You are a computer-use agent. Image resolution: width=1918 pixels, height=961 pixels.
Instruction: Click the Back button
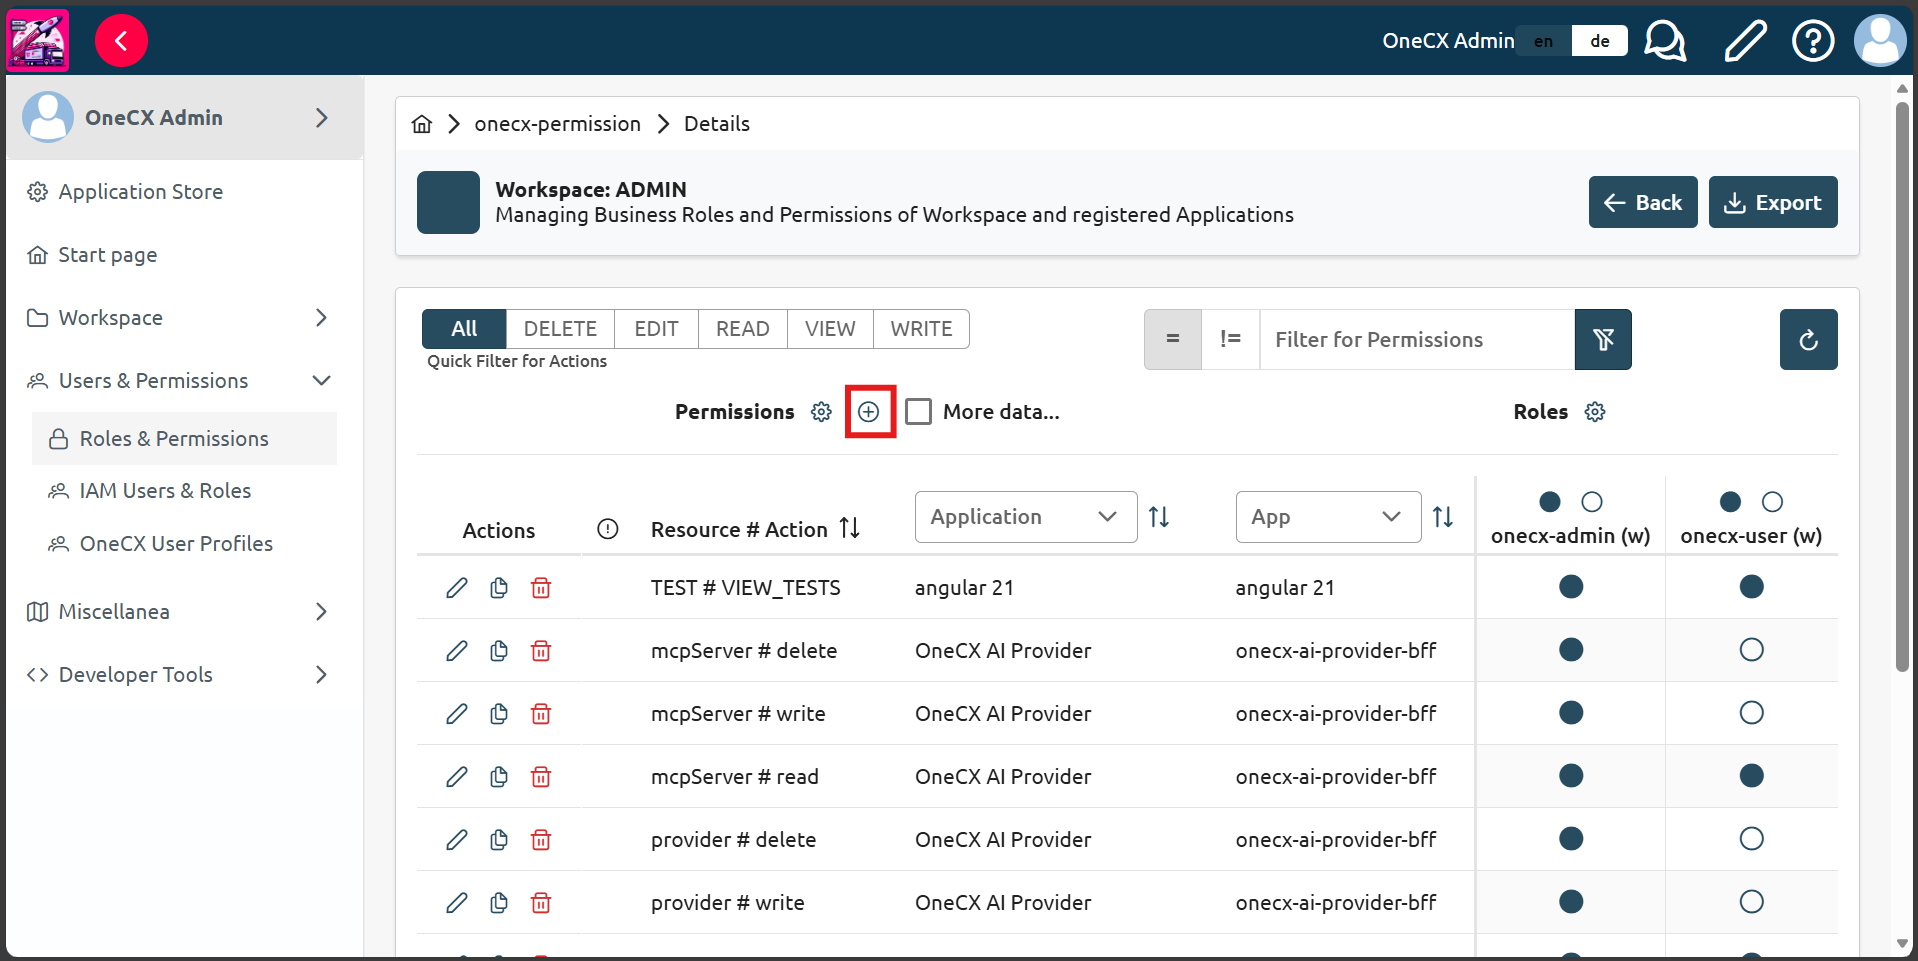pos(1642,202)
